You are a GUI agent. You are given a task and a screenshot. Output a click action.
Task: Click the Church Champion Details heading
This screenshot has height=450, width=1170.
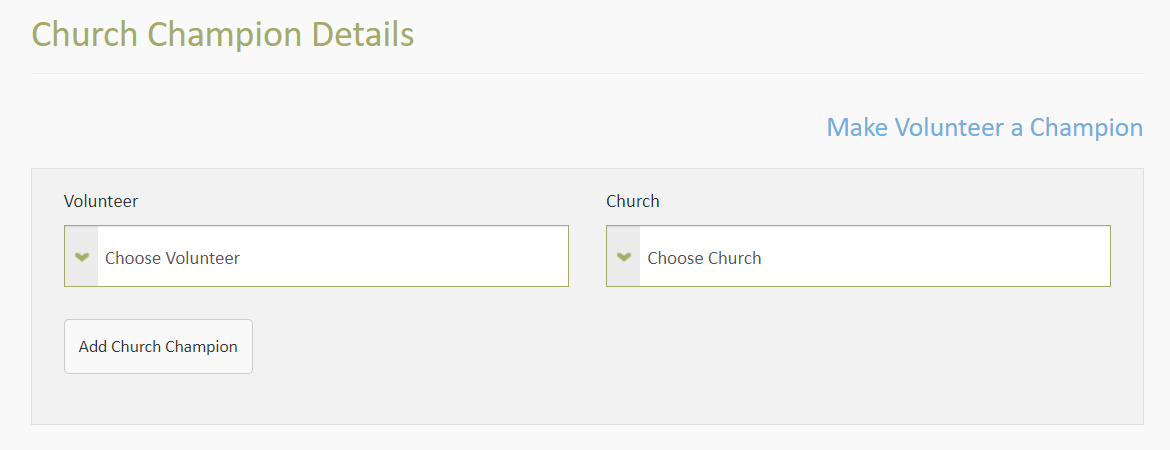[222, 34]
